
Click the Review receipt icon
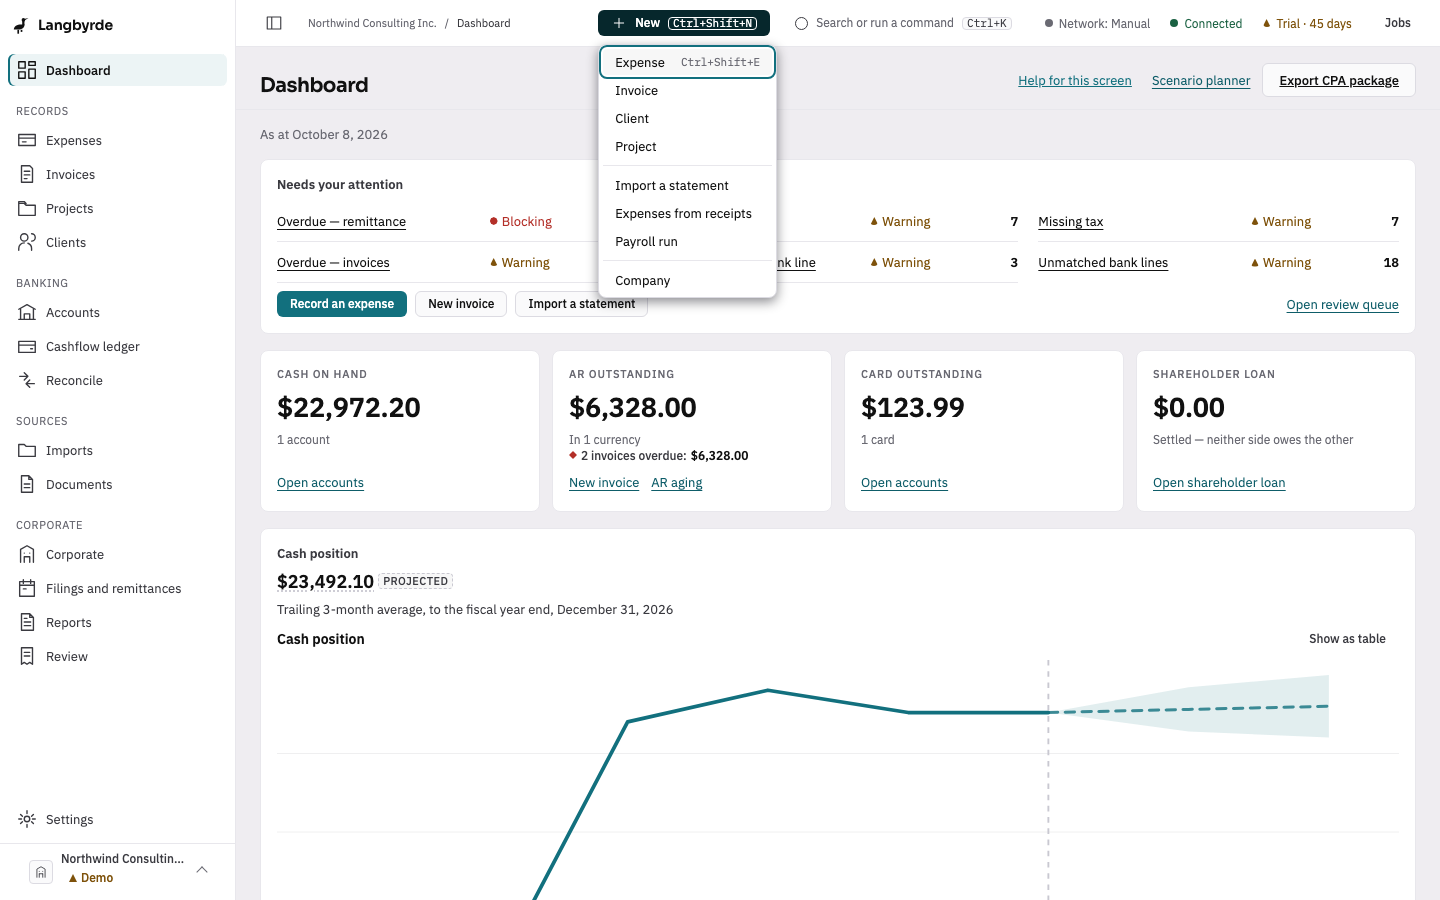27,656
